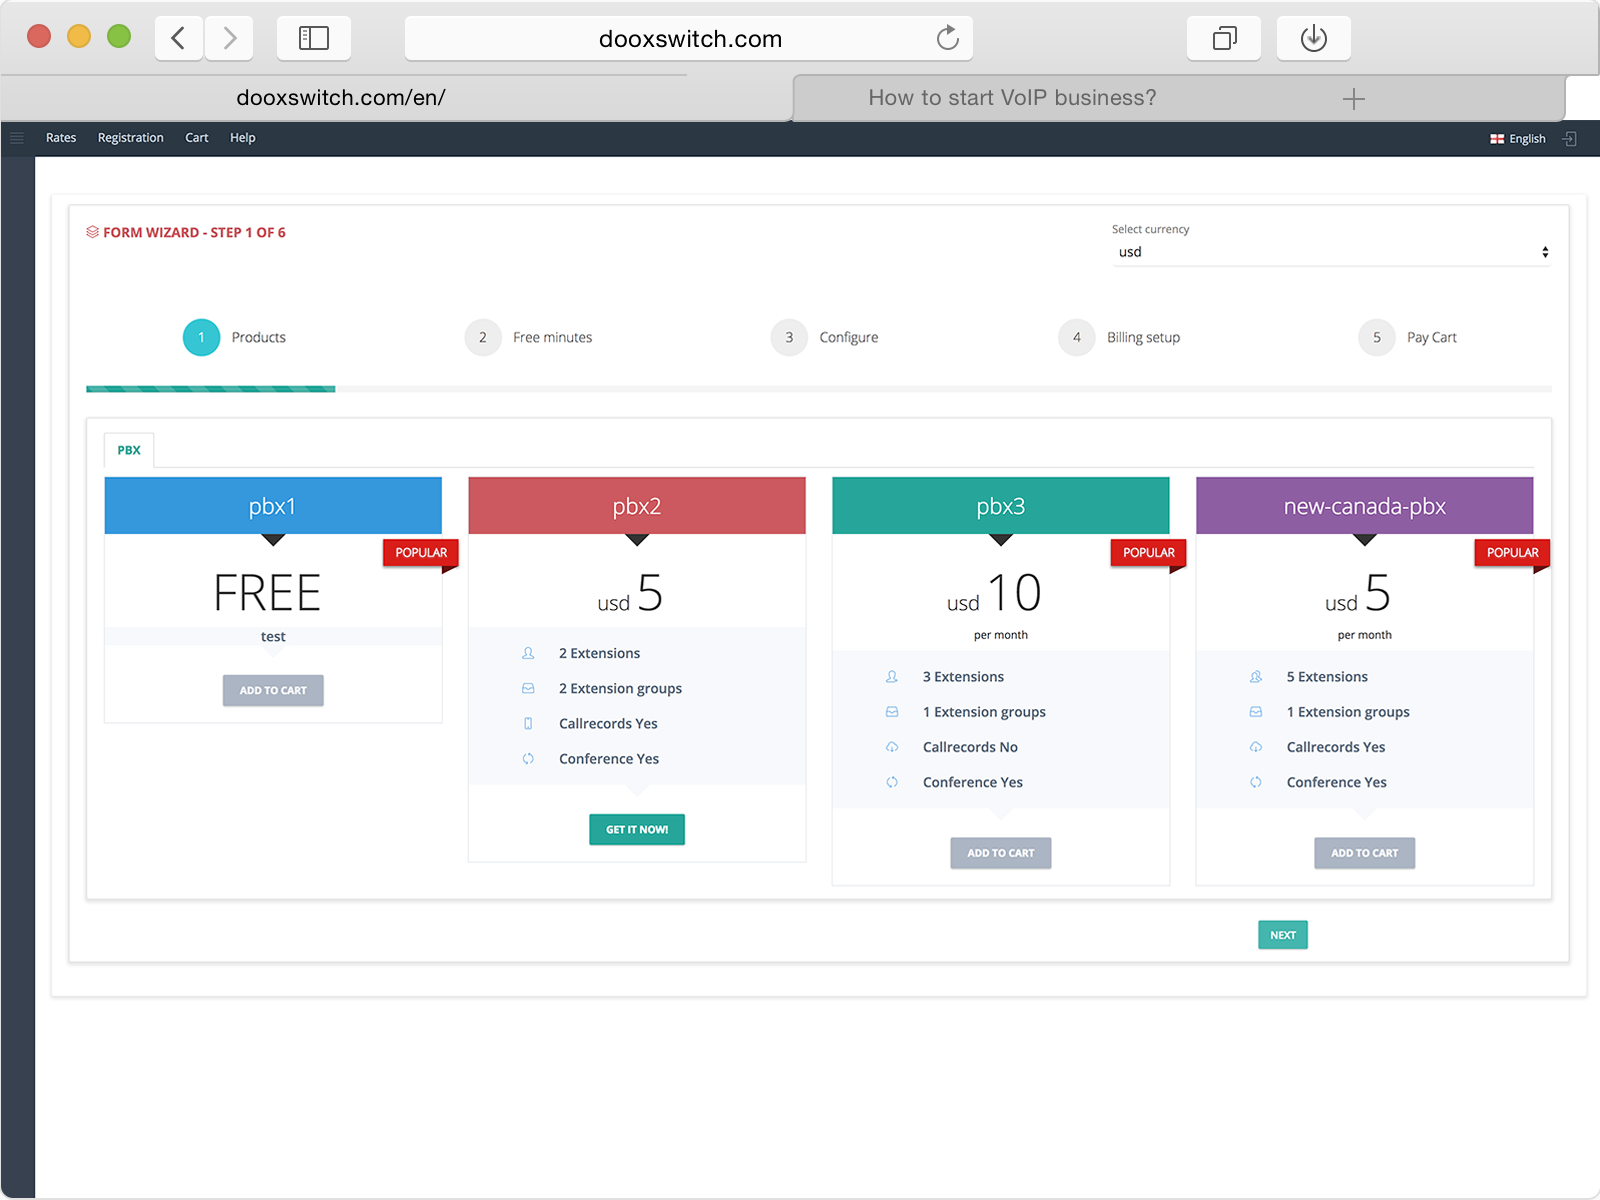Reload the page with refresh icon
This screenshot has height=1200, width=1600.
[x=947, y=39]
